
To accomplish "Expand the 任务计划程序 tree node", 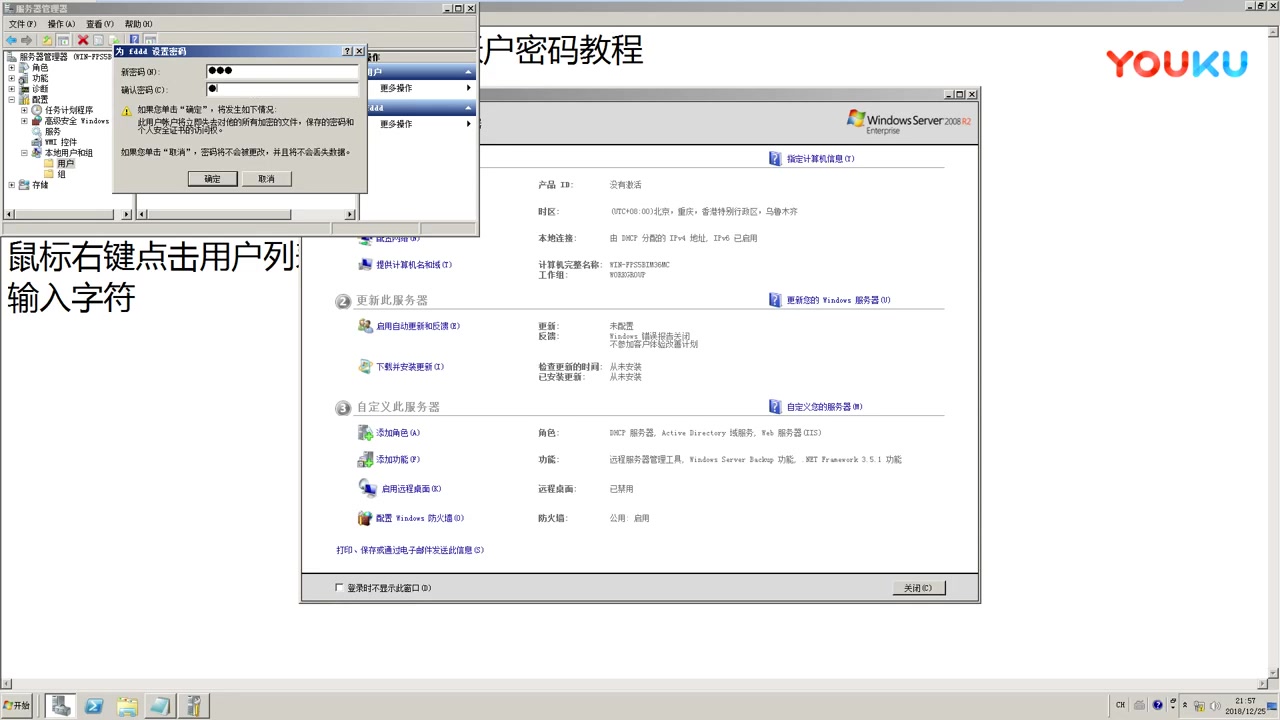I will pyautogui.click(x=24, y=110).
